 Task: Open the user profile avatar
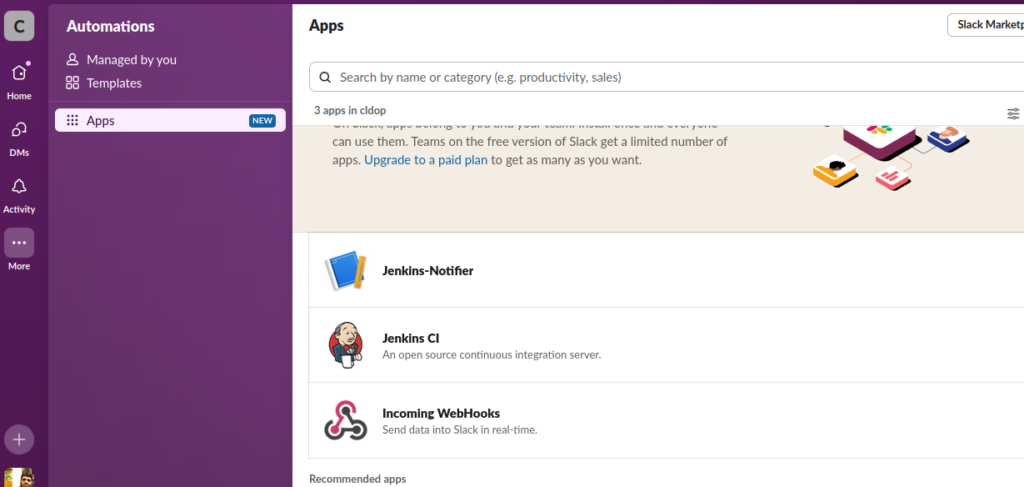19,477
